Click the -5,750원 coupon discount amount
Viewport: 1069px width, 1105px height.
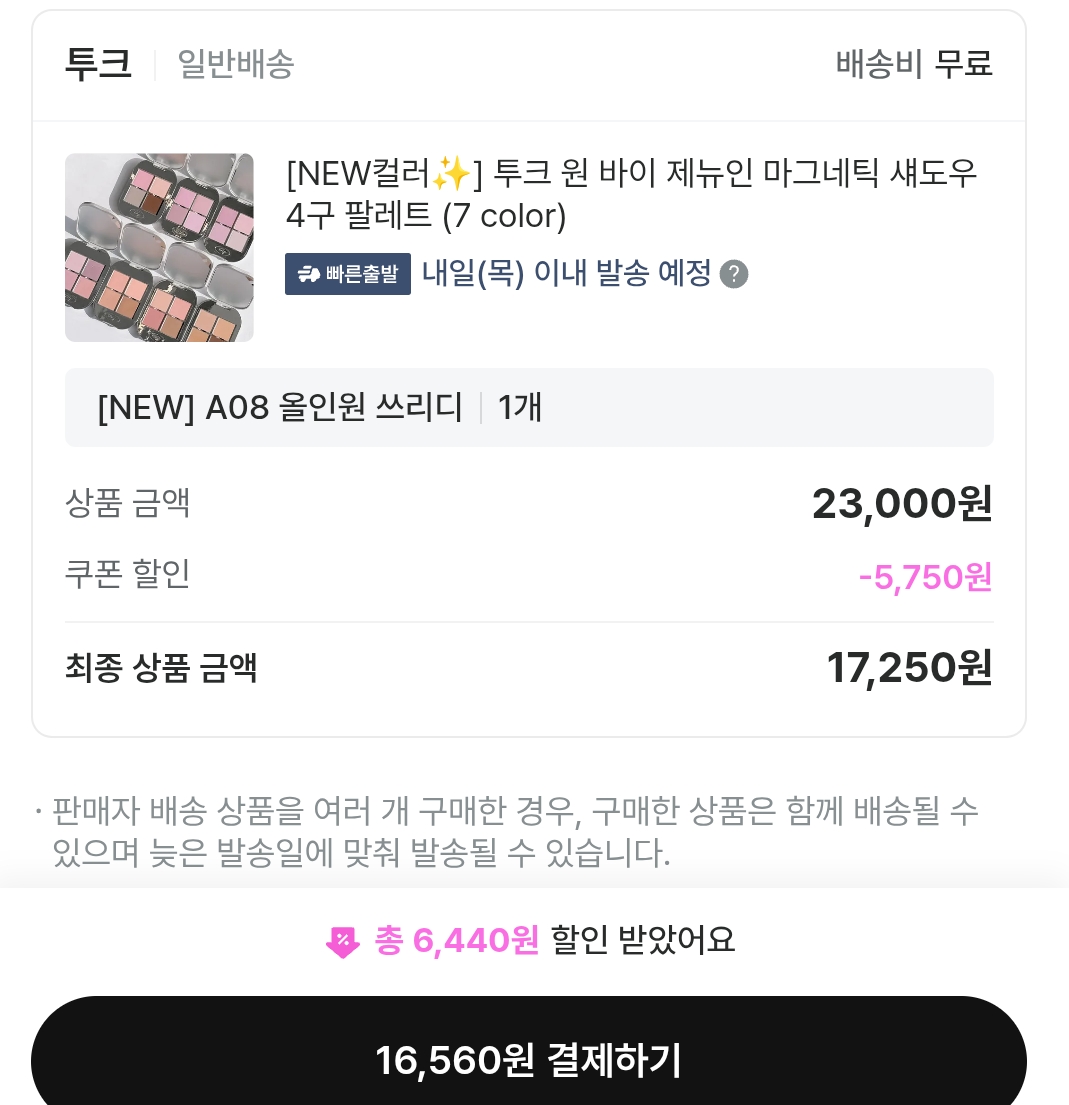(x=924, y=577)
